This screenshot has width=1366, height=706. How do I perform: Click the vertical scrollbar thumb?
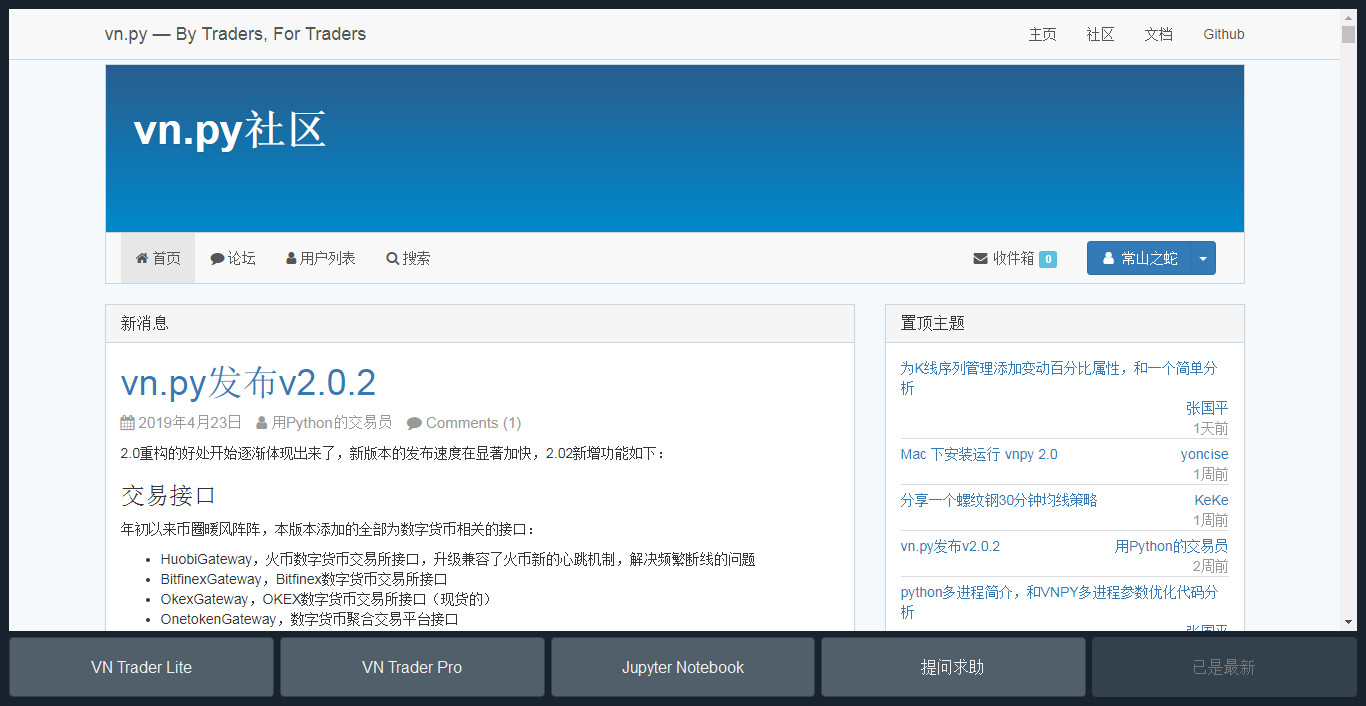point(1348,35)
